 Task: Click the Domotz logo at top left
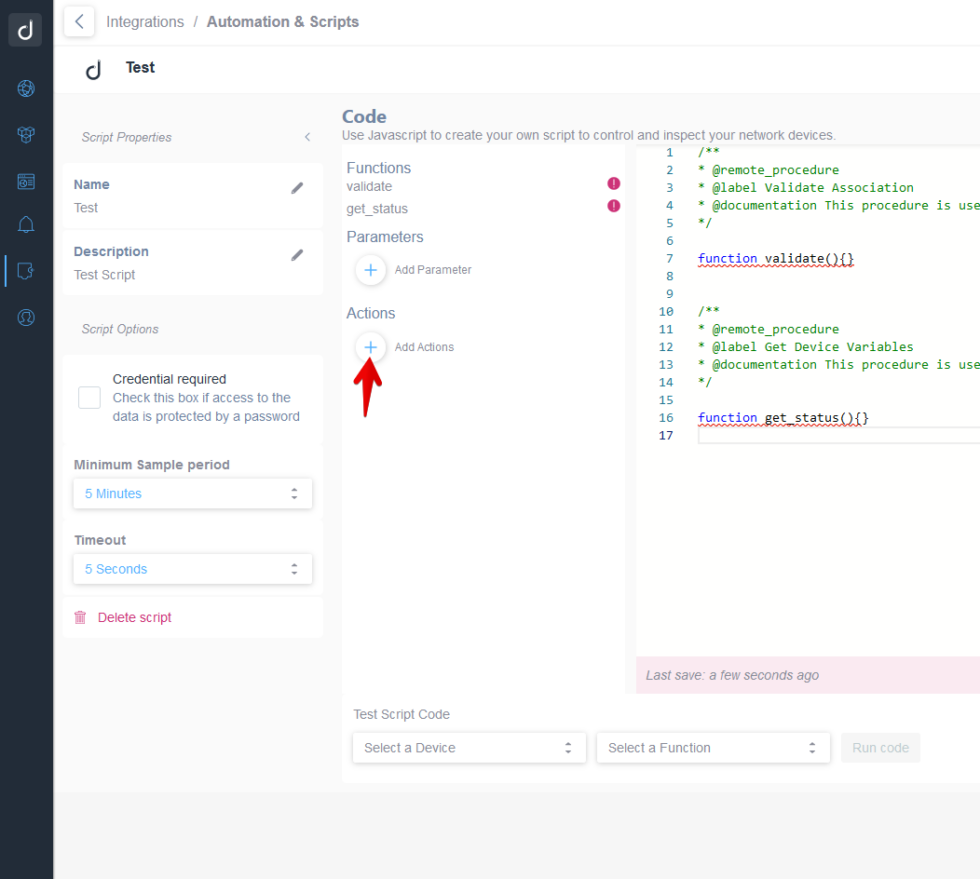pos(25,29)
